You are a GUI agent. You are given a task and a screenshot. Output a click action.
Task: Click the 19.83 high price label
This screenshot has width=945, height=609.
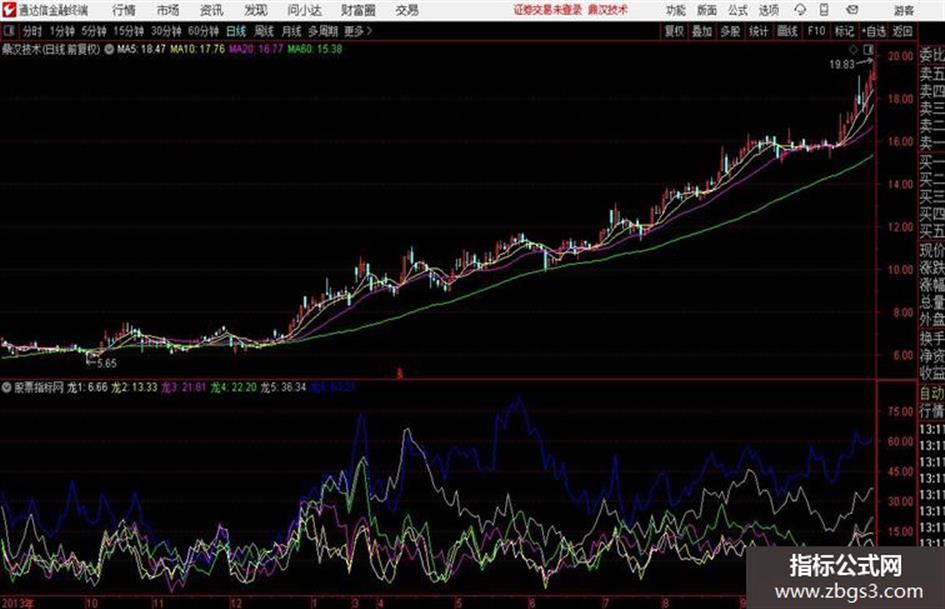click(x=841, y=65)
